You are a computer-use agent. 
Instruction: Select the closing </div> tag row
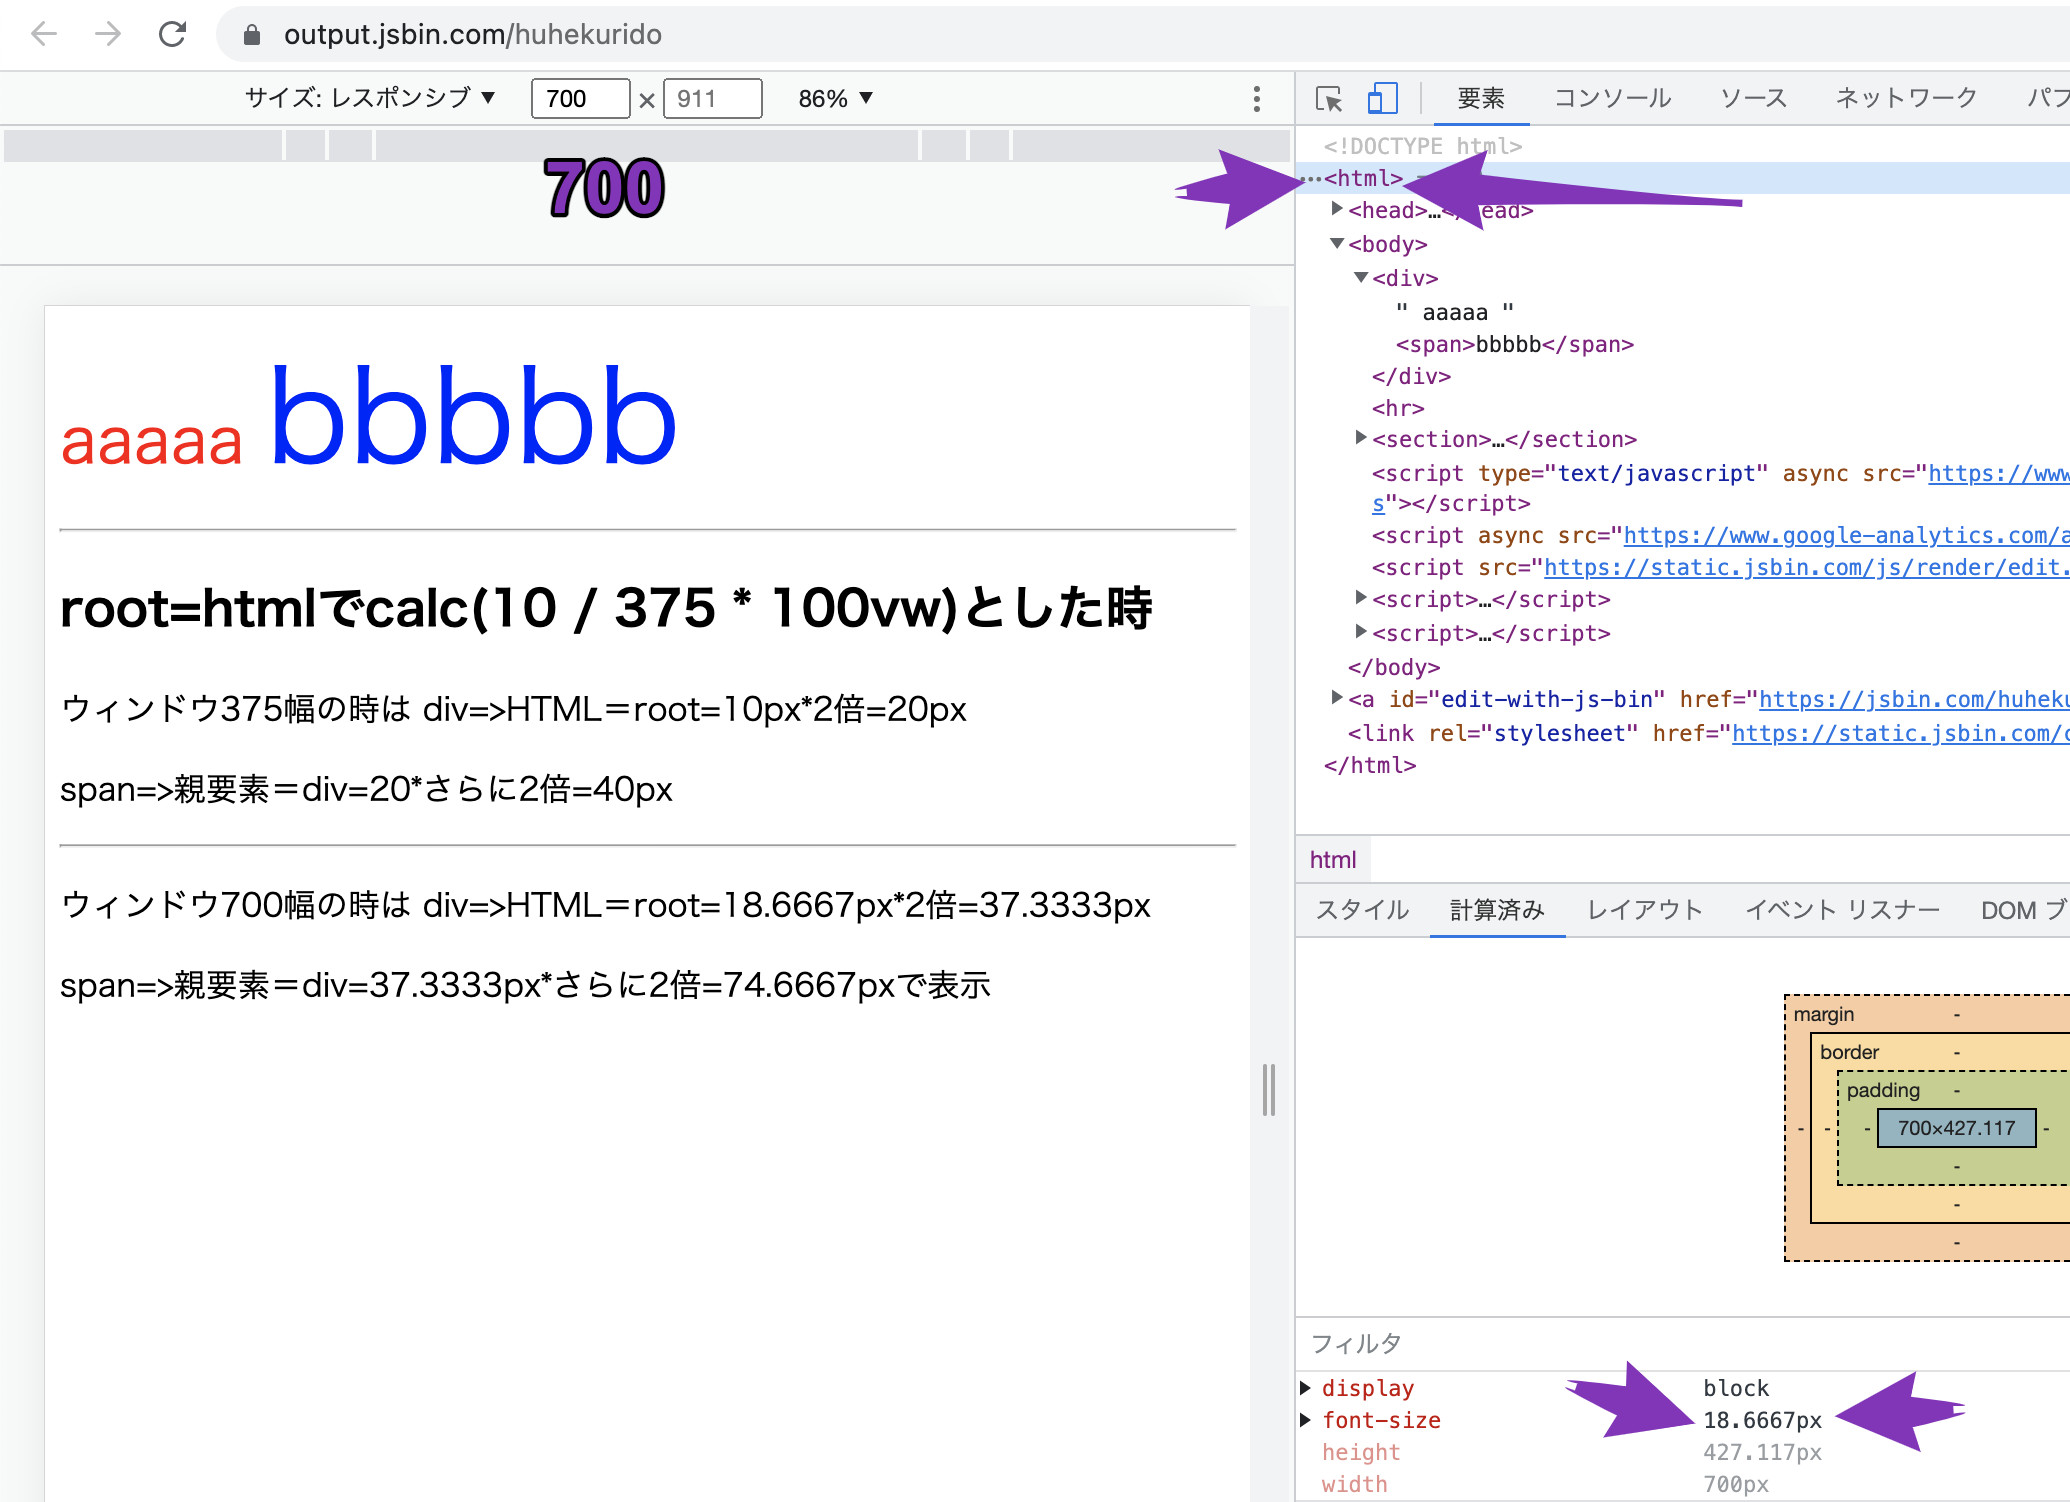pyautogui.click(x=1411, y=376)
